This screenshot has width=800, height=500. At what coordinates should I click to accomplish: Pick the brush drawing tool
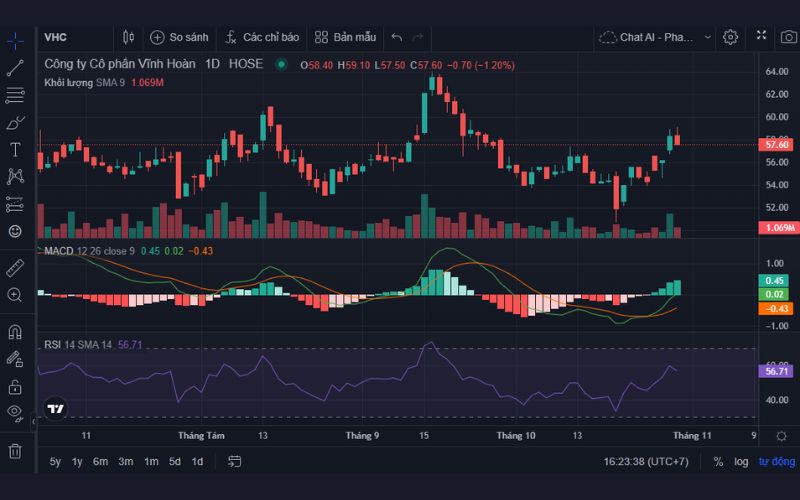tap(15, 123)
